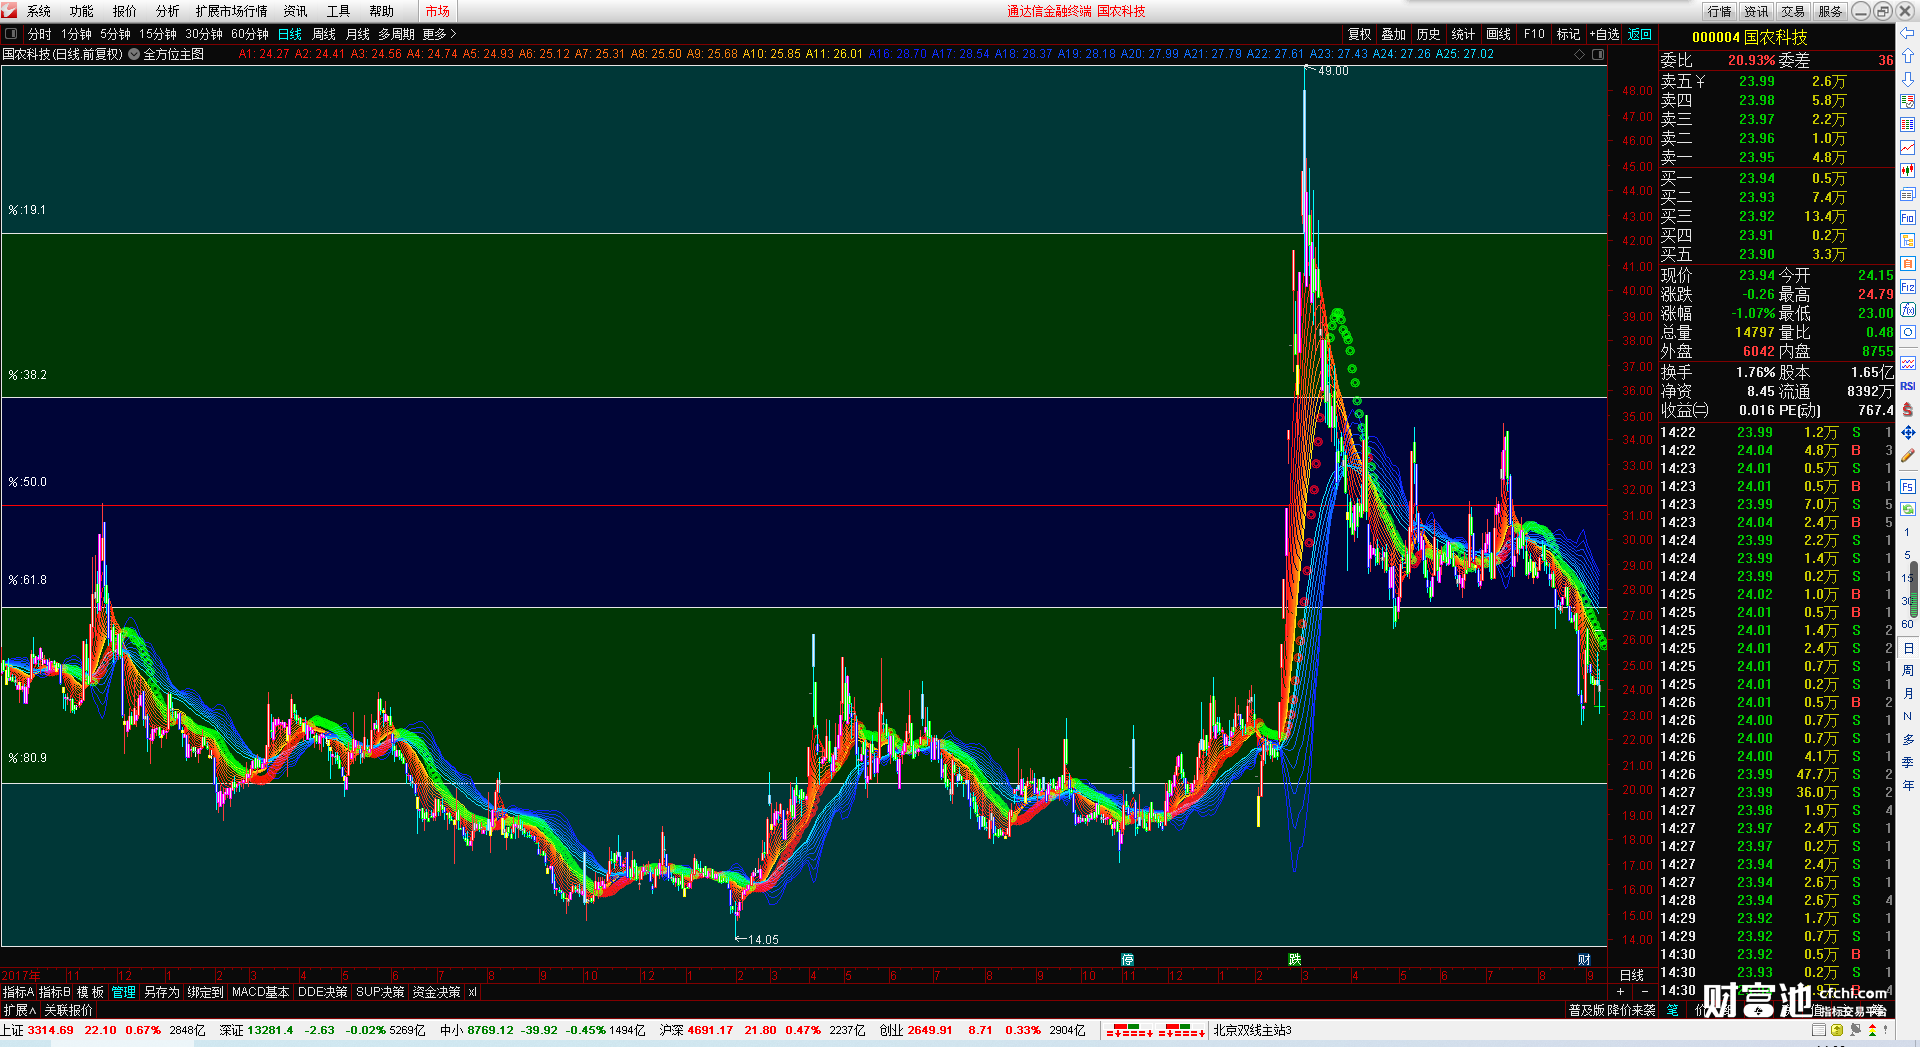Click the F10 company info sidebar icon
The image size is (1920, 1047).
coord(1908,218)
